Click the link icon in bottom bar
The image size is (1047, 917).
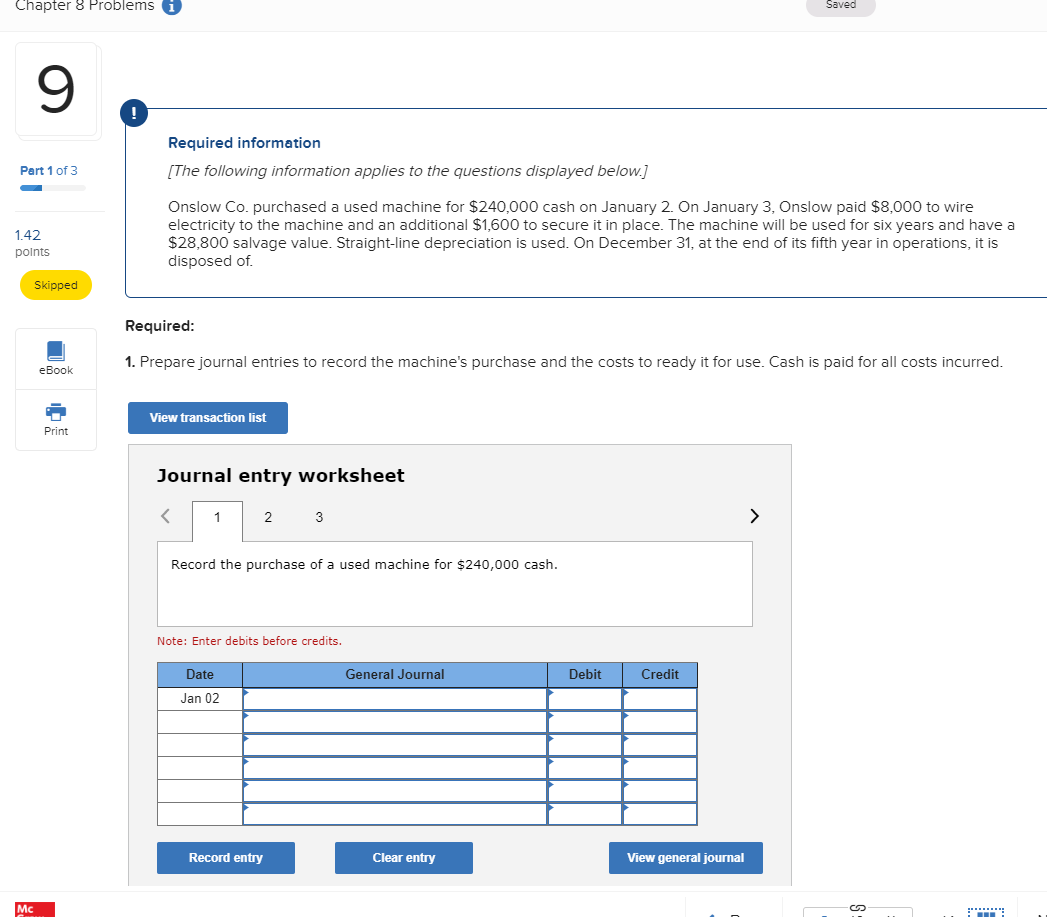click(858, 908)
